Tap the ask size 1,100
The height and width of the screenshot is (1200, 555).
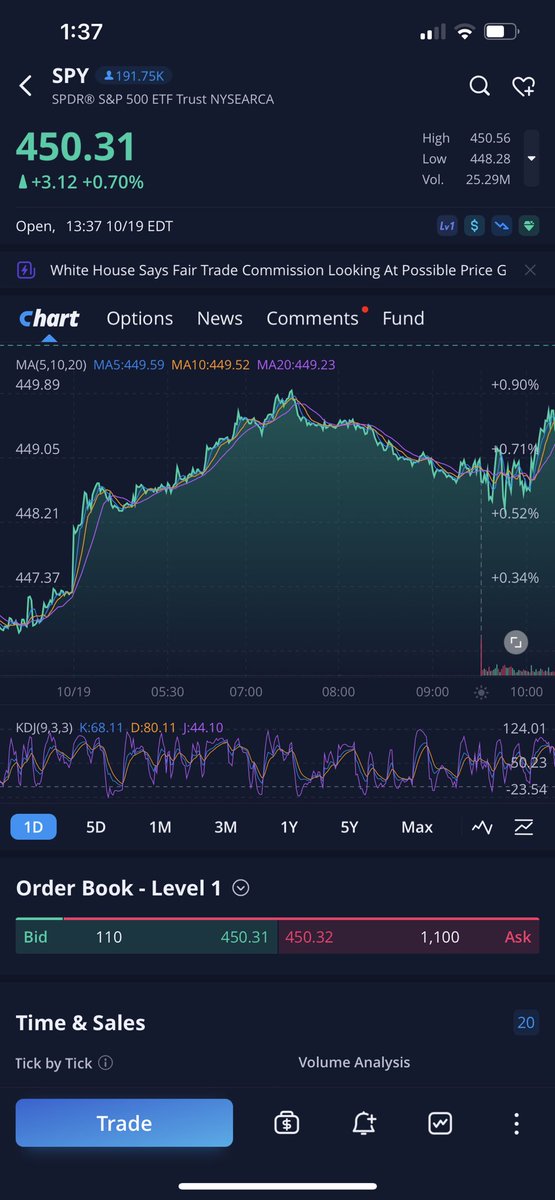pos(441,937)
